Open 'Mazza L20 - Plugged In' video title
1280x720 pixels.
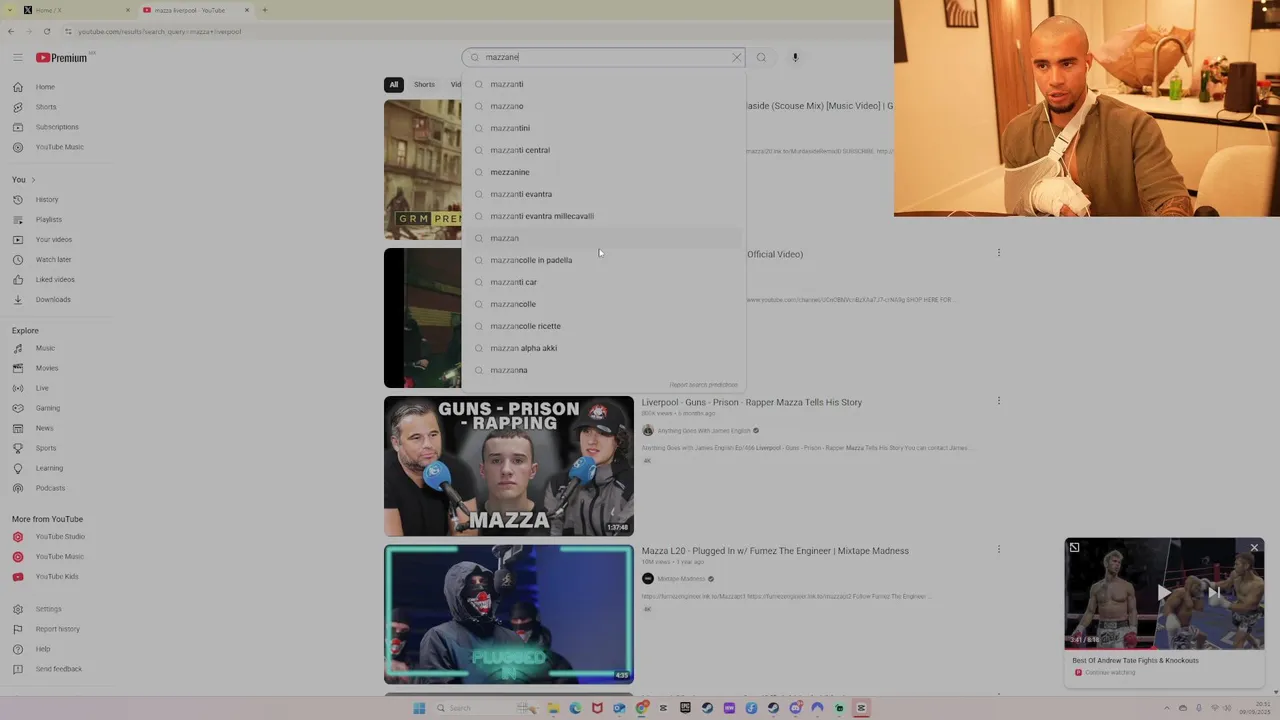775,551
